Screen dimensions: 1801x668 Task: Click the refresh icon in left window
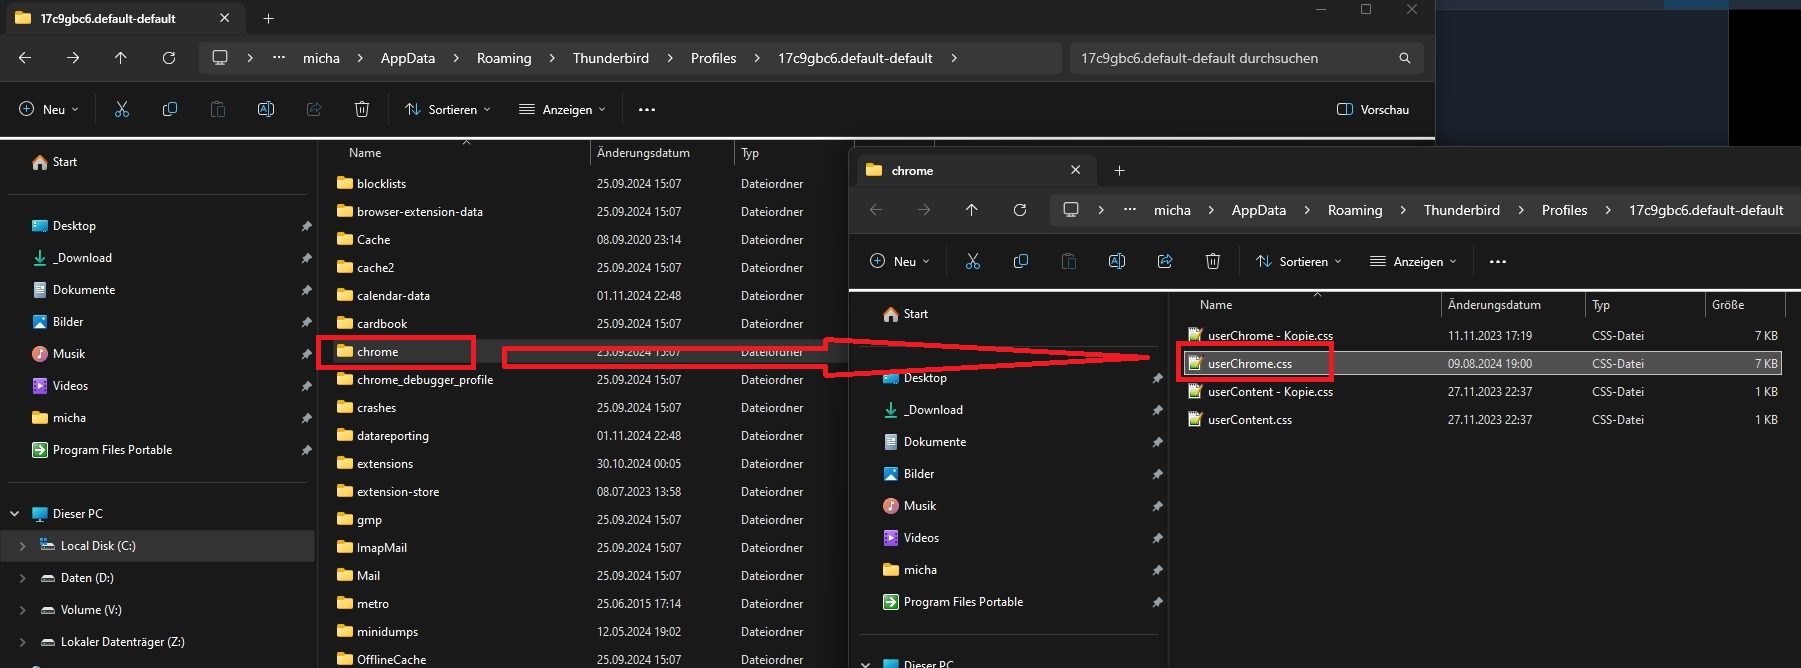pyautogui.click(x=169, y=58)
